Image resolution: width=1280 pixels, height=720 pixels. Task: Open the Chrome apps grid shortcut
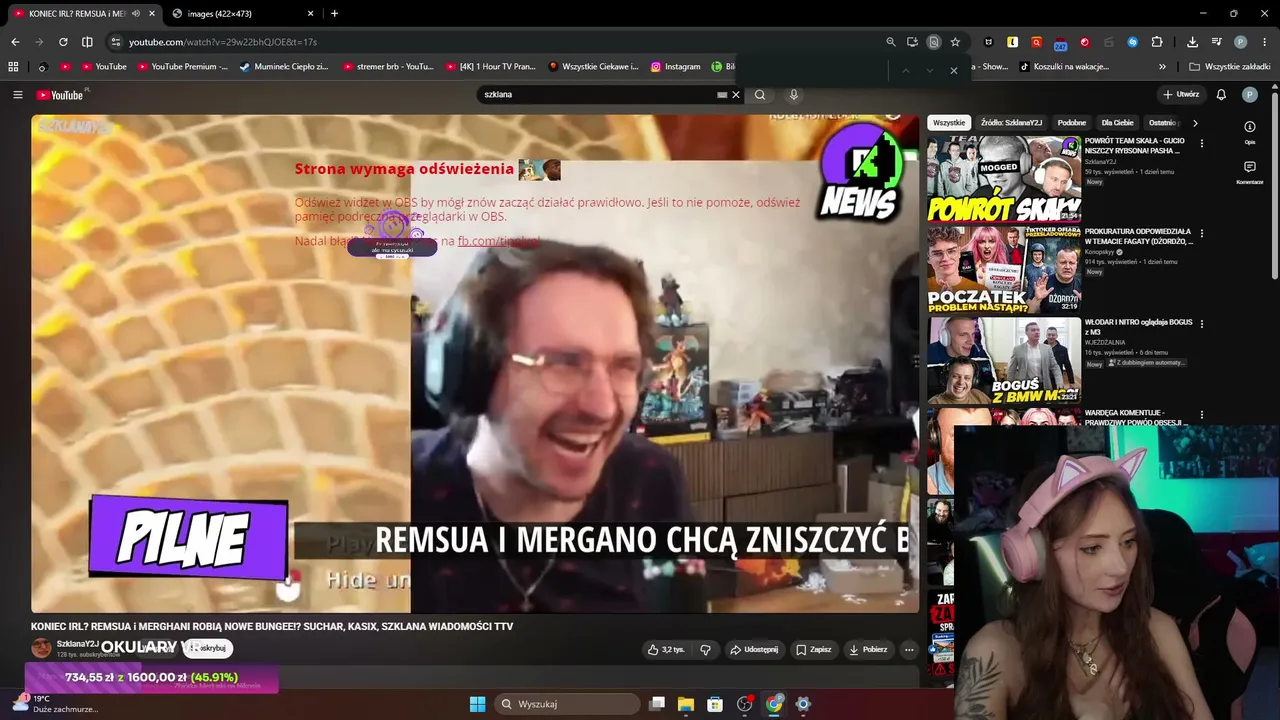click(13, 67)
